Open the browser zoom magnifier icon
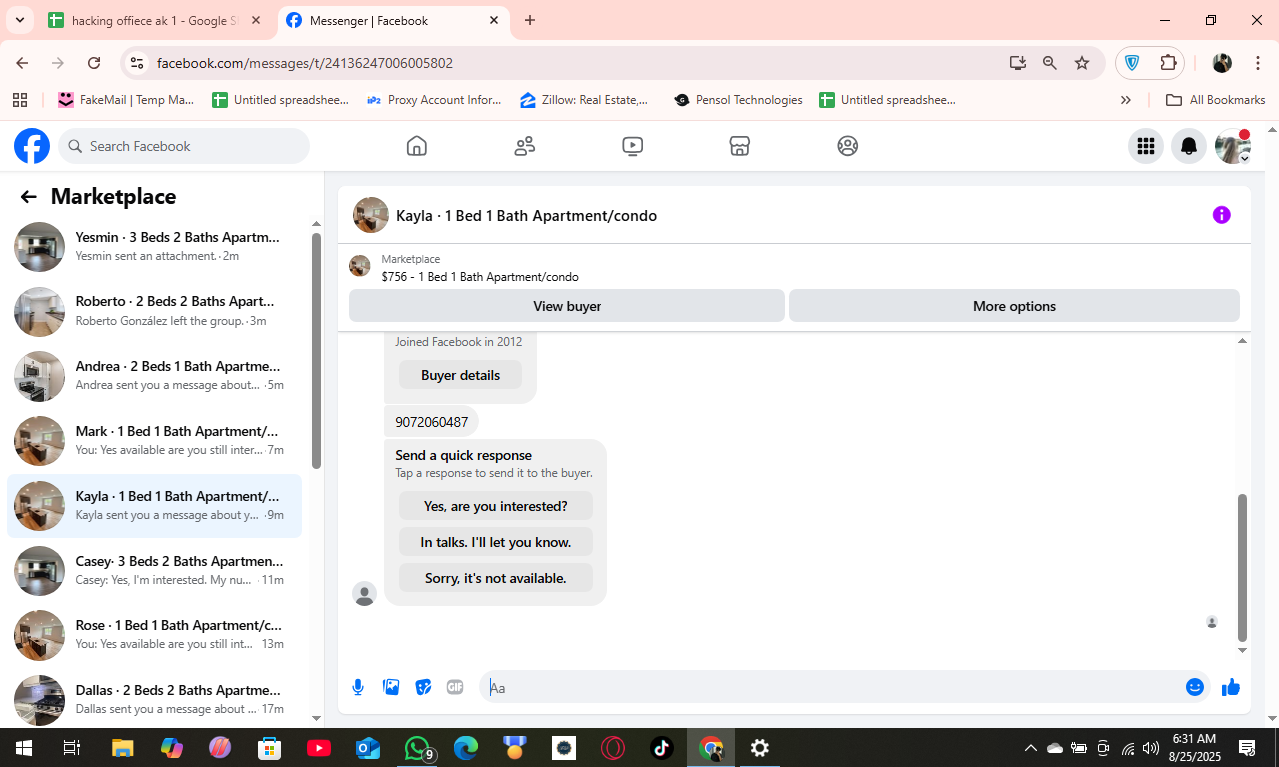Viewport: 1279px width, 767px height. click(1049, 63)
